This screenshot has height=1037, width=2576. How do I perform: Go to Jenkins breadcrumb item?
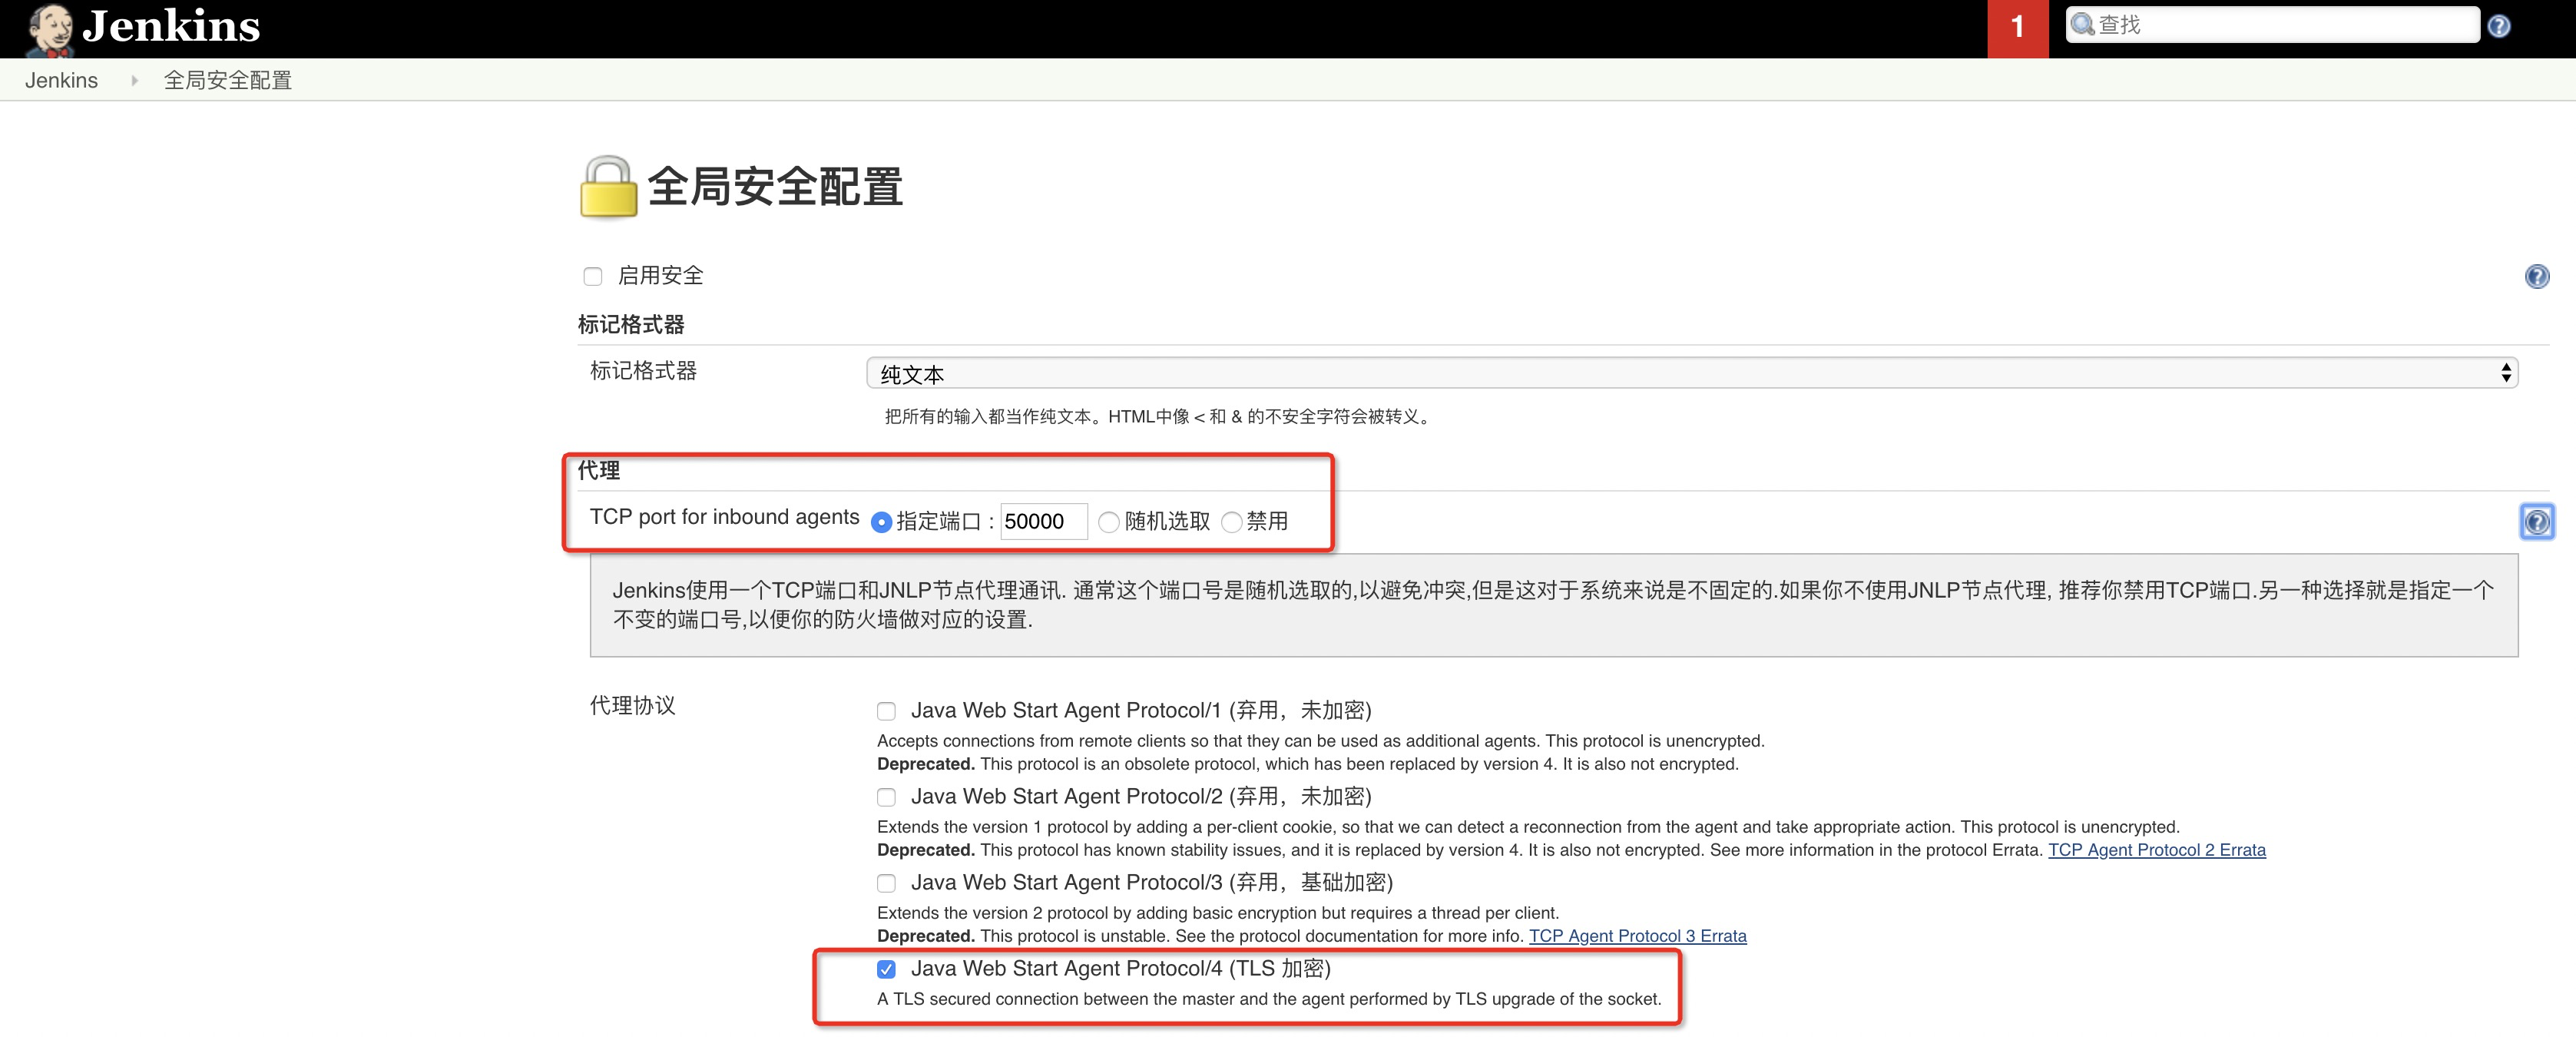(x=61, y=81)
